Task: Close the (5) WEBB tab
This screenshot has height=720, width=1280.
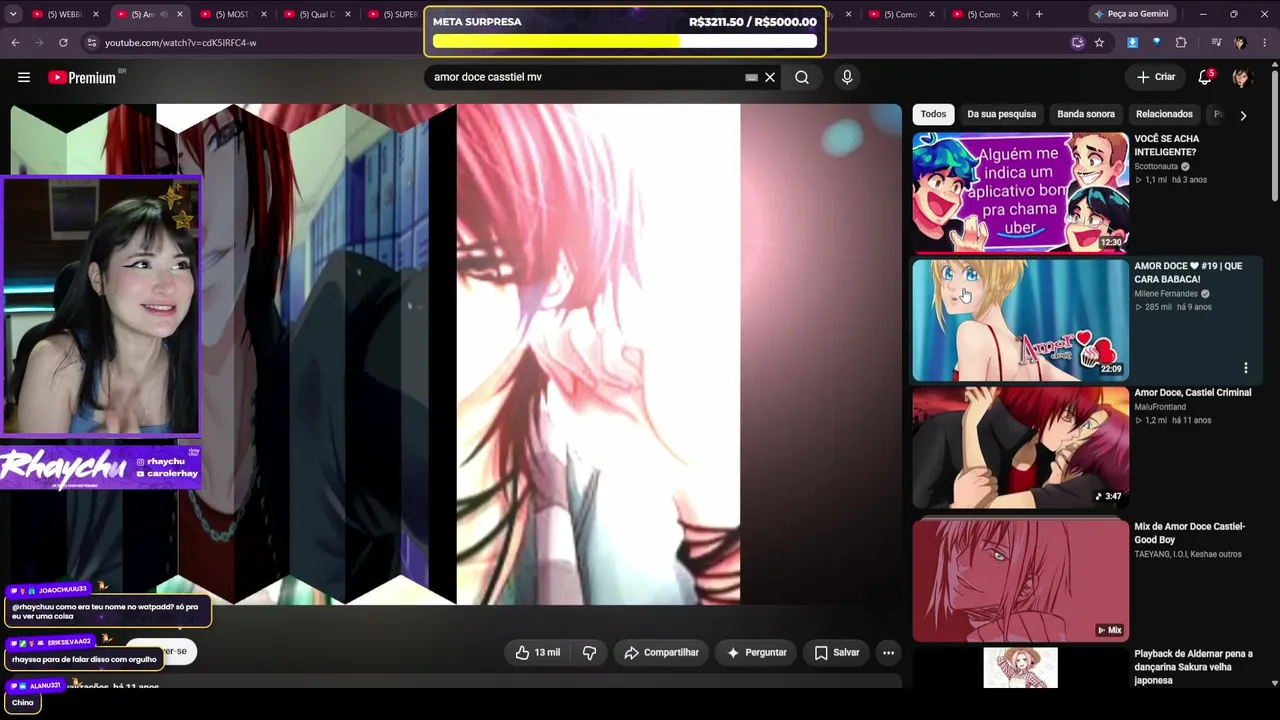Action: pos(96,14)
